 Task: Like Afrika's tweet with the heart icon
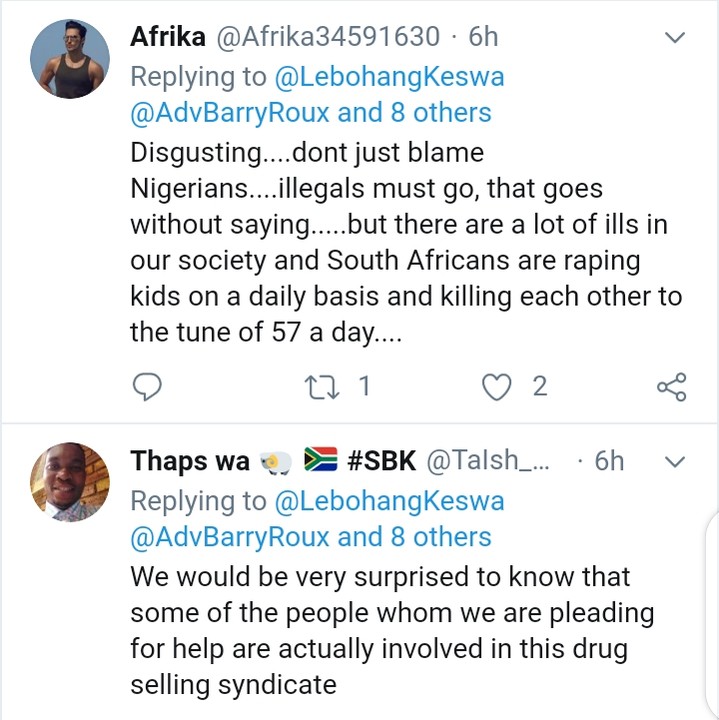tap(497, 386)
